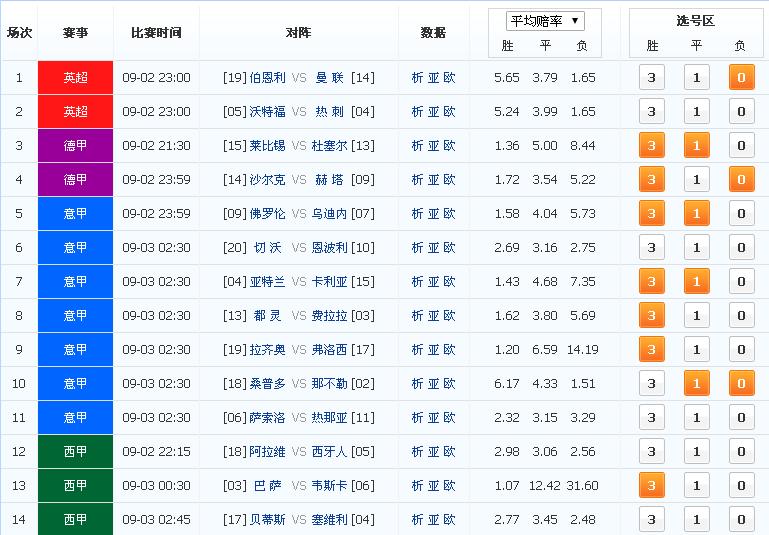The image size is (769, 535).
Task: Click odds value 6.17 for 桑普多 match
Action: [x=507, y=383]
